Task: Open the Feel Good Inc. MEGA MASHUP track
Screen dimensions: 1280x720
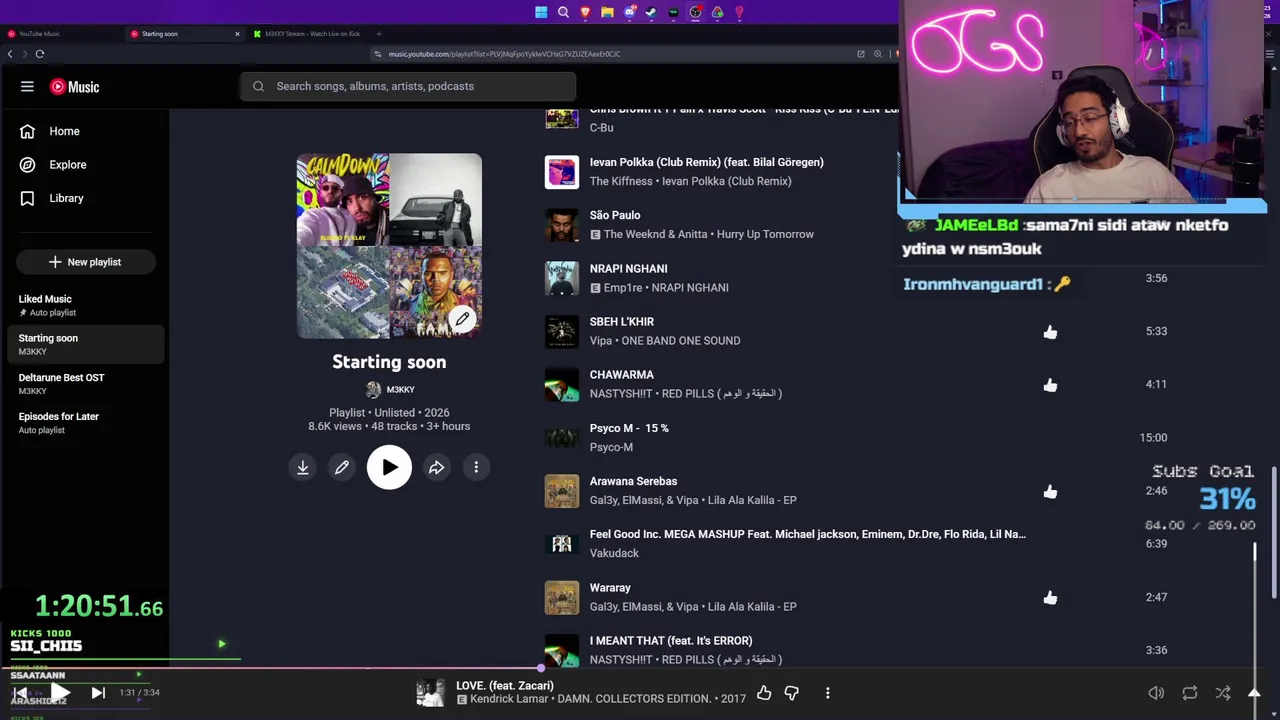Action: pyautogui.click(x=808, y=534)
